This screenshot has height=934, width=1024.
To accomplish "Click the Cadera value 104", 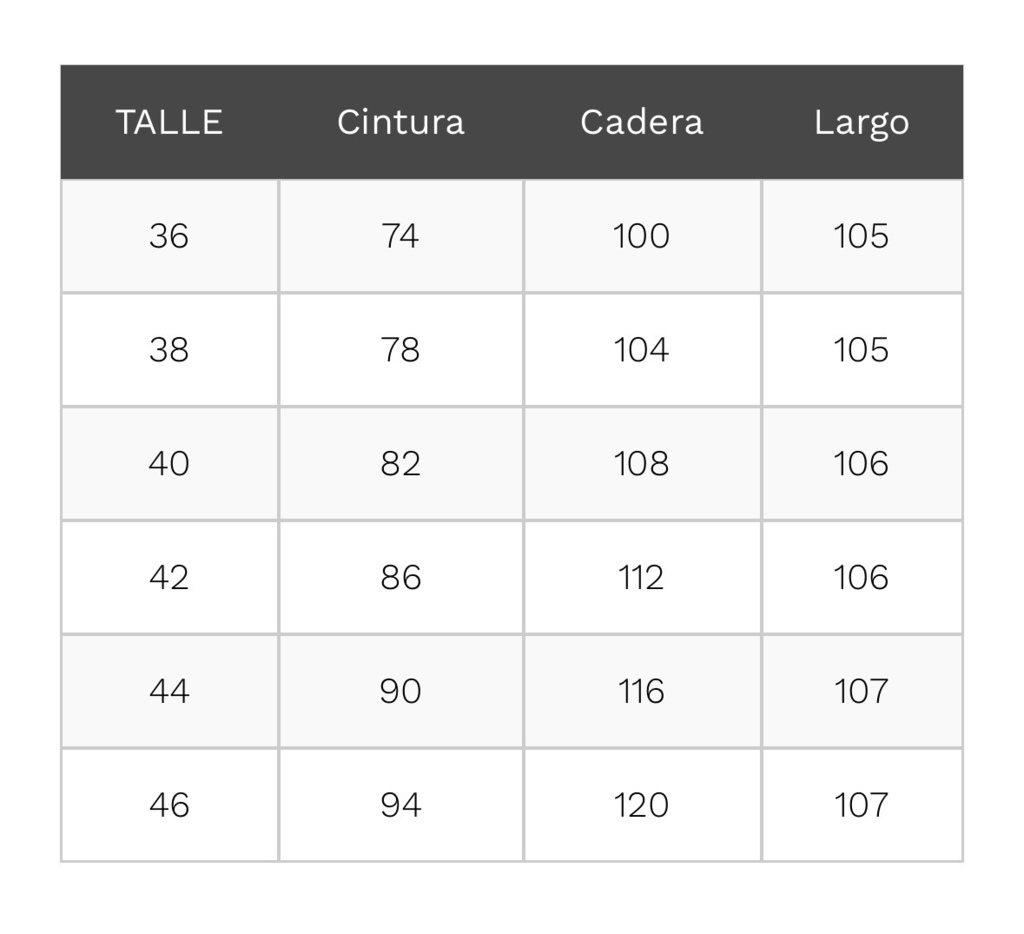I will (641, 349).
